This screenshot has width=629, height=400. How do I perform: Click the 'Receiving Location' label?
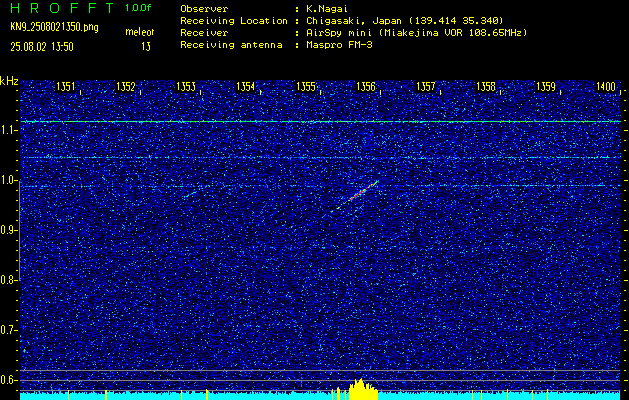point(234,21)
